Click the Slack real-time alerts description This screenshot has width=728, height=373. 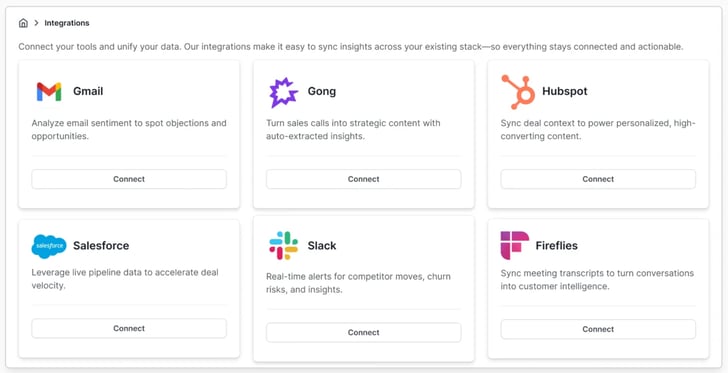click(358, 283)
